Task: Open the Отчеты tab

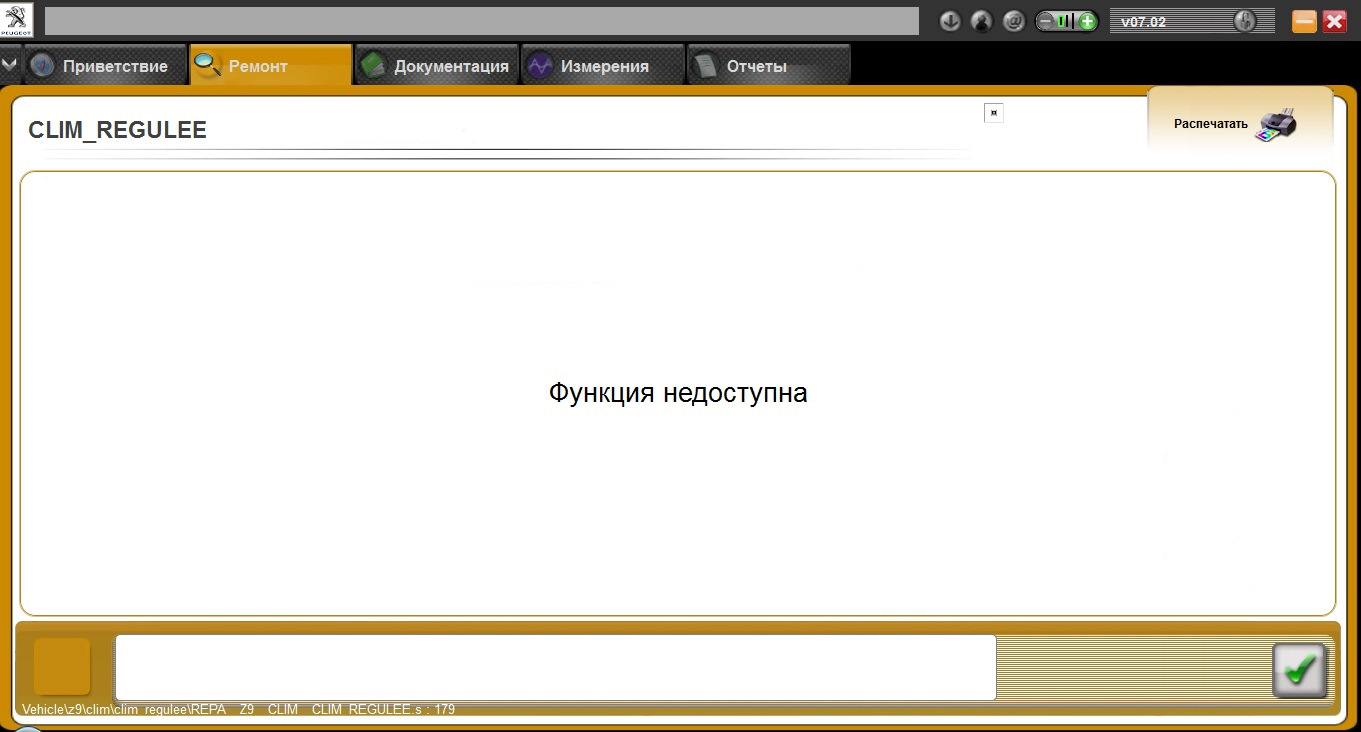Action: click(768, 66)
